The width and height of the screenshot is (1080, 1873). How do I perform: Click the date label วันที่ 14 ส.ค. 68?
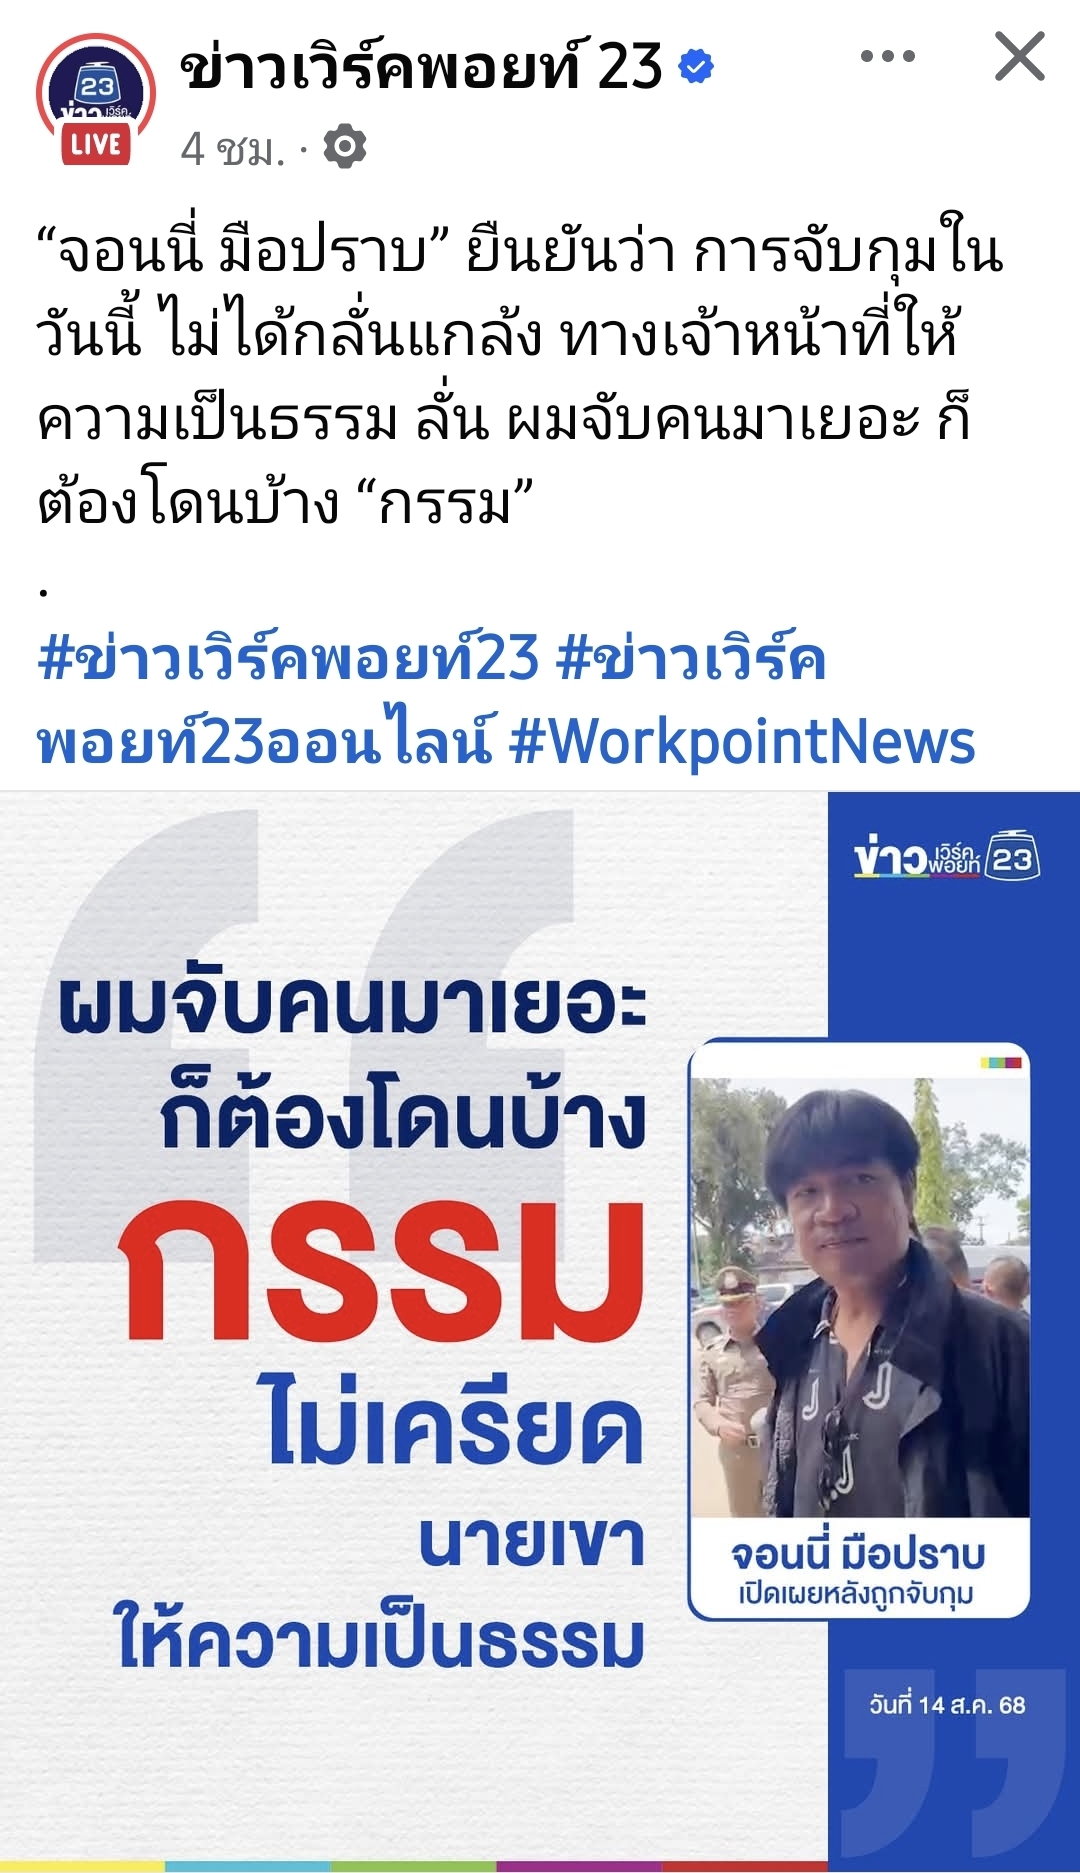coord(947,1706)
